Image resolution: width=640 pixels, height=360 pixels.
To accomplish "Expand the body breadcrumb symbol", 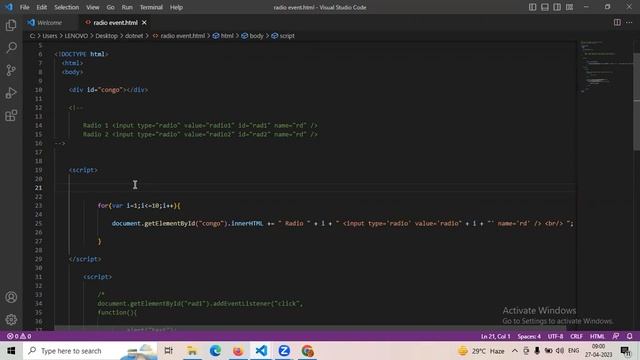I will pyautogui.click(x=252, y=36).
